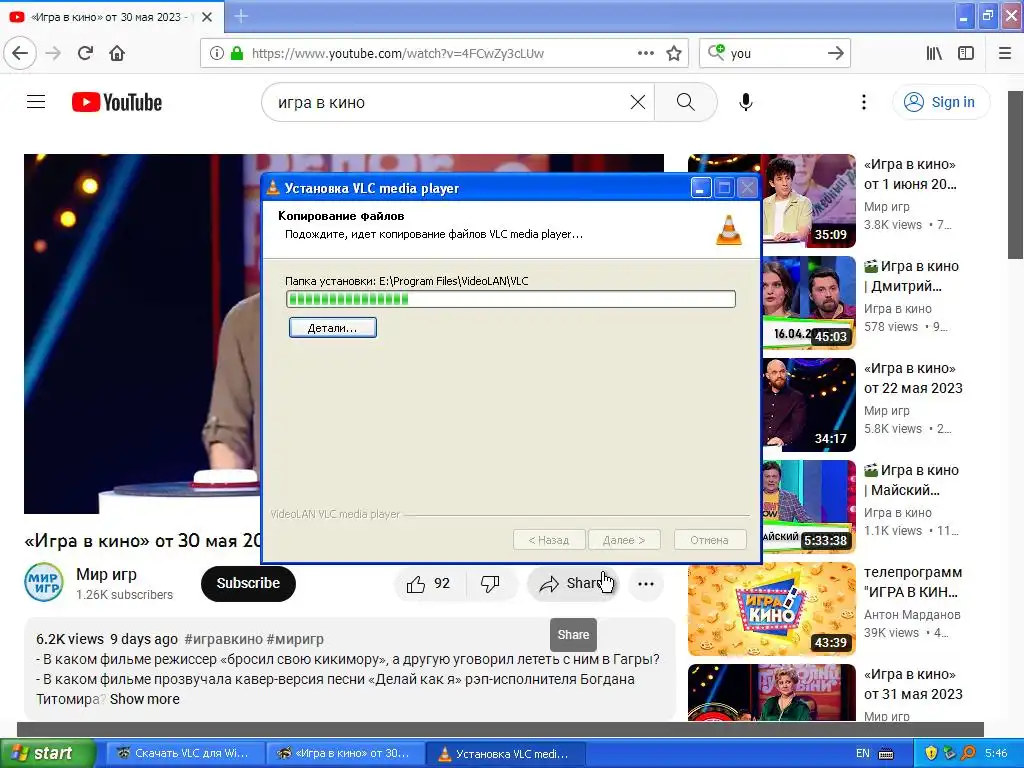Open the keyboard icon in the taskbar
Screen dimensions: 1024x768
coord(886,754)
